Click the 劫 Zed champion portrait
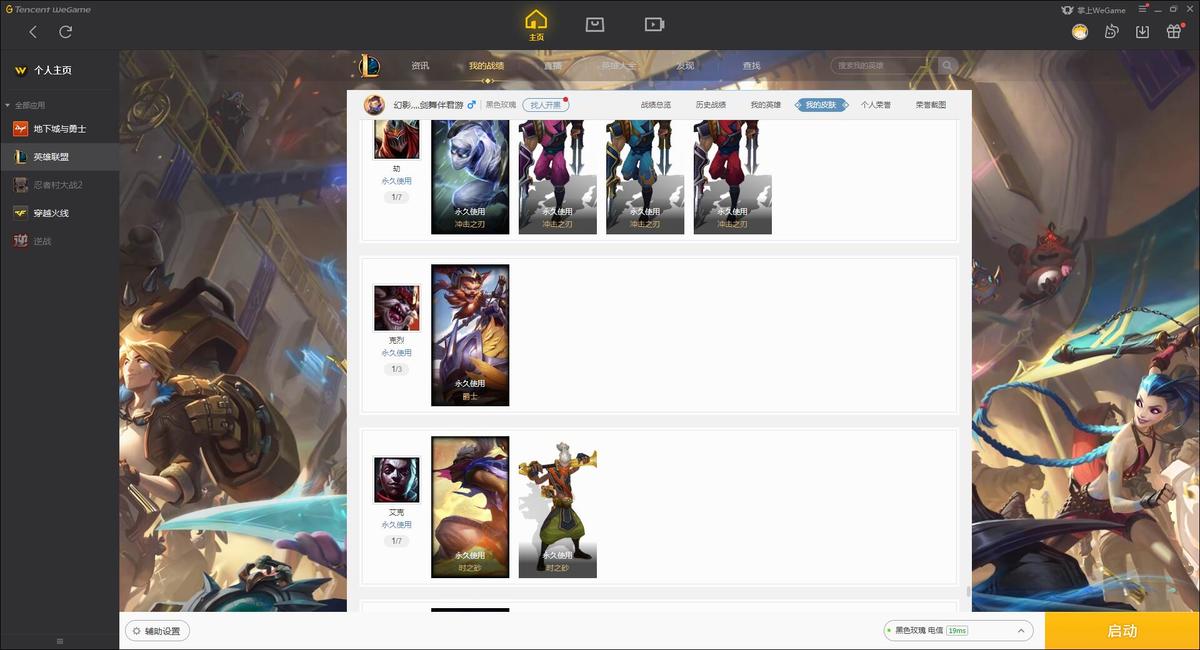Viewport: 1200px width, 650px height. tap(396, 139)
